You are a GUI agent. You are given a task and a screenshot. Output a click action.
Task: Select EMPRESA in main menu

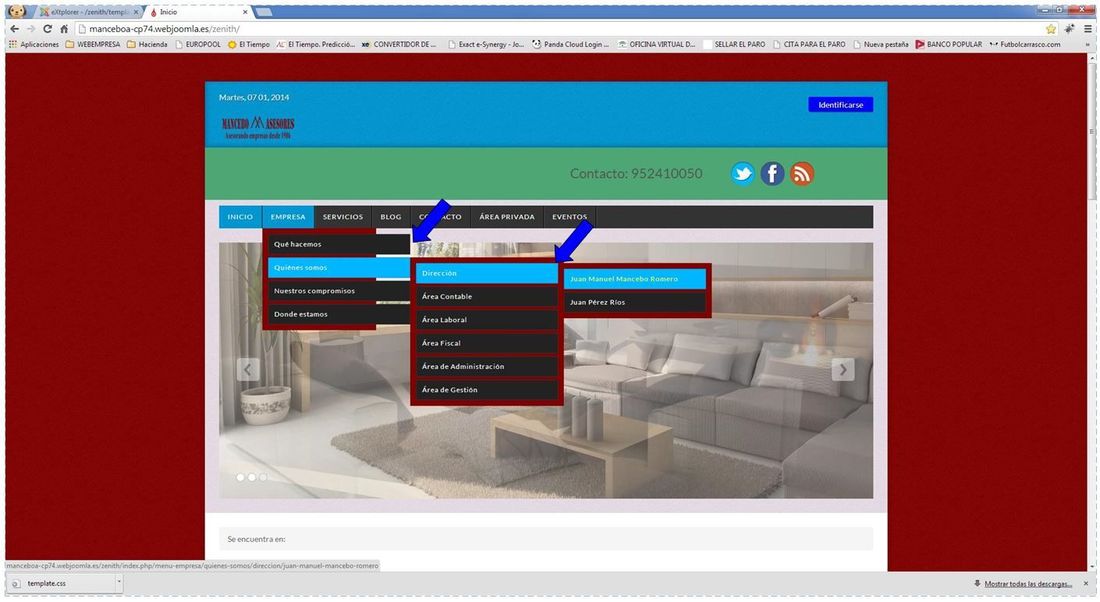tap(288, 217)
